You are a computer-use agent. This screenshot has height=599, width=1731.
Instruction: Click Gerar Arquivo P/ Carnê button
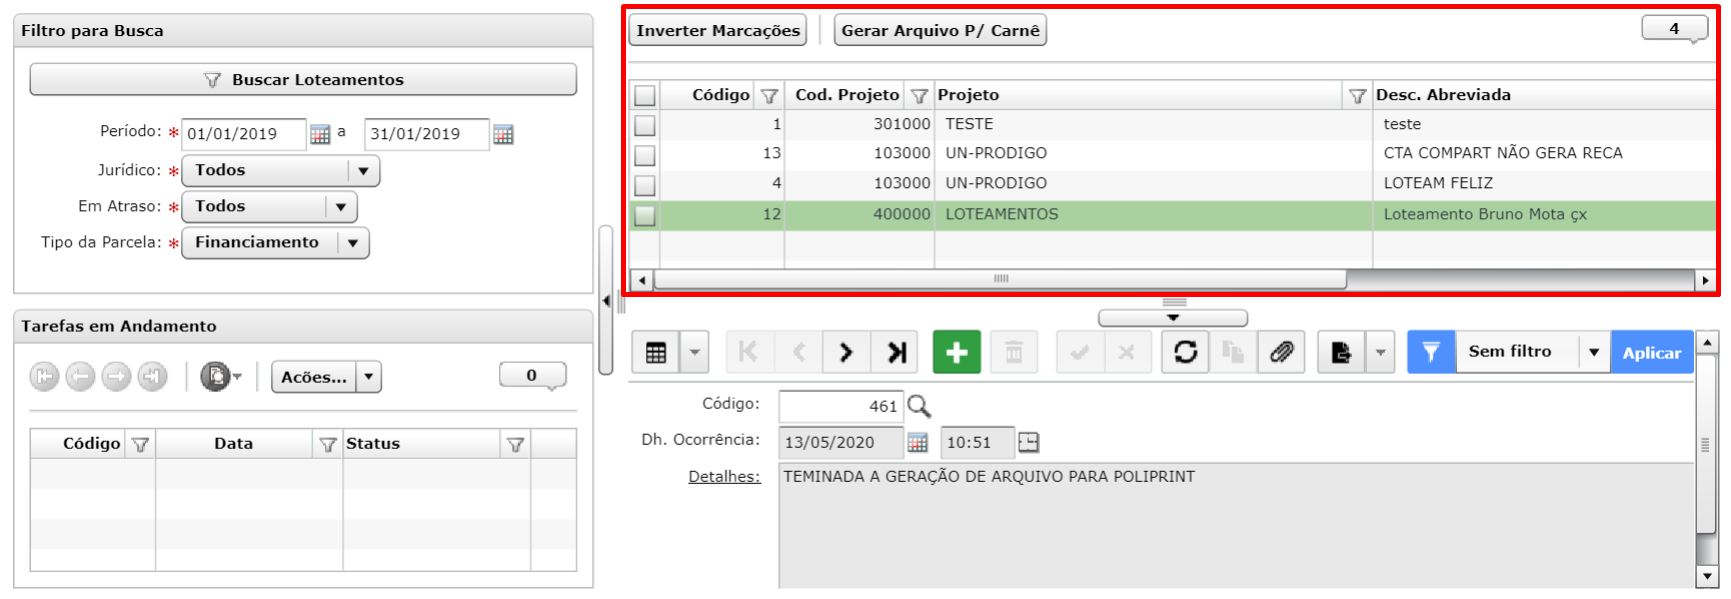click(940, 31)
